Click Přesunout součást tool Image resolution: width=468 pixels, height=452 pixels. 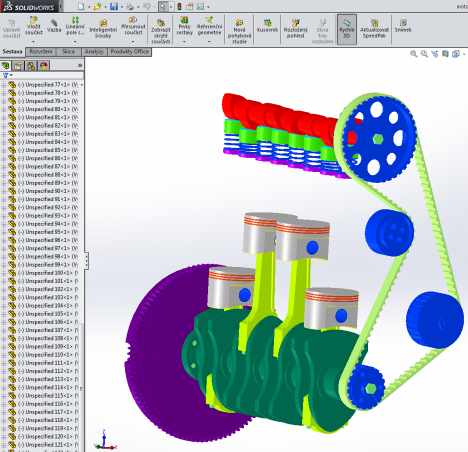coord(133,26)
